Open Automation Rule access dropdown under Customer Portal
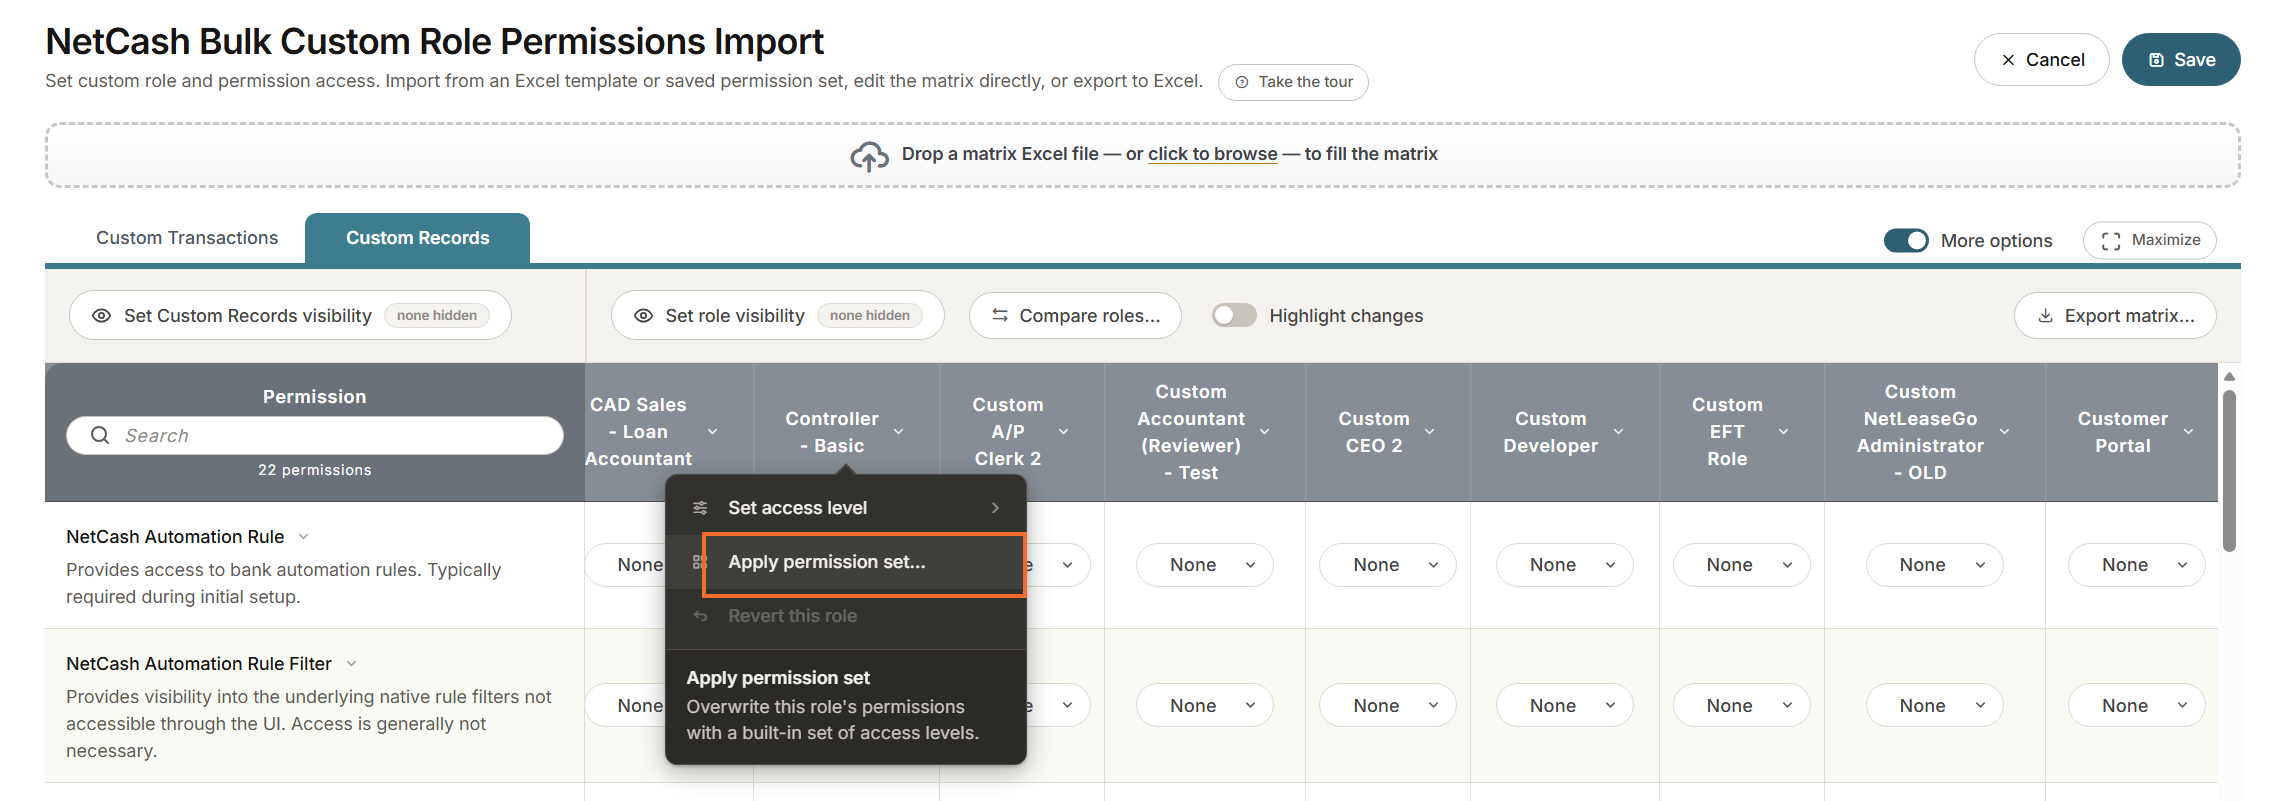The height and width of the screenshot is (801, 2289). tap(2136, 565)
